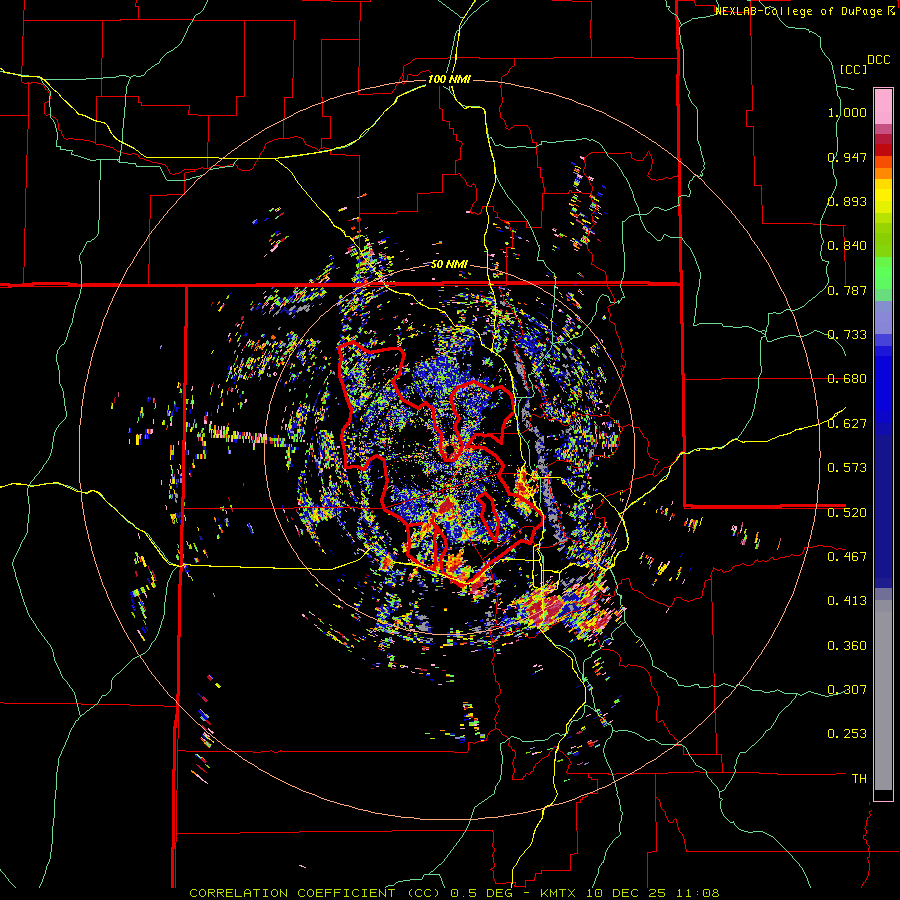Click the CORRELATION COEFFICIENT (CC) caption text
The height and width of the screenshot is (900, 900).
pyautogui.click(x=315, y=893)
